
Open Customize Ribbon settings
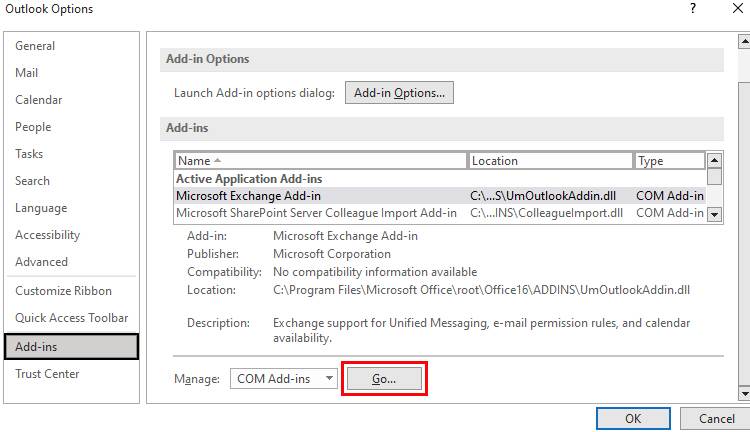click(x=63, y=291)
